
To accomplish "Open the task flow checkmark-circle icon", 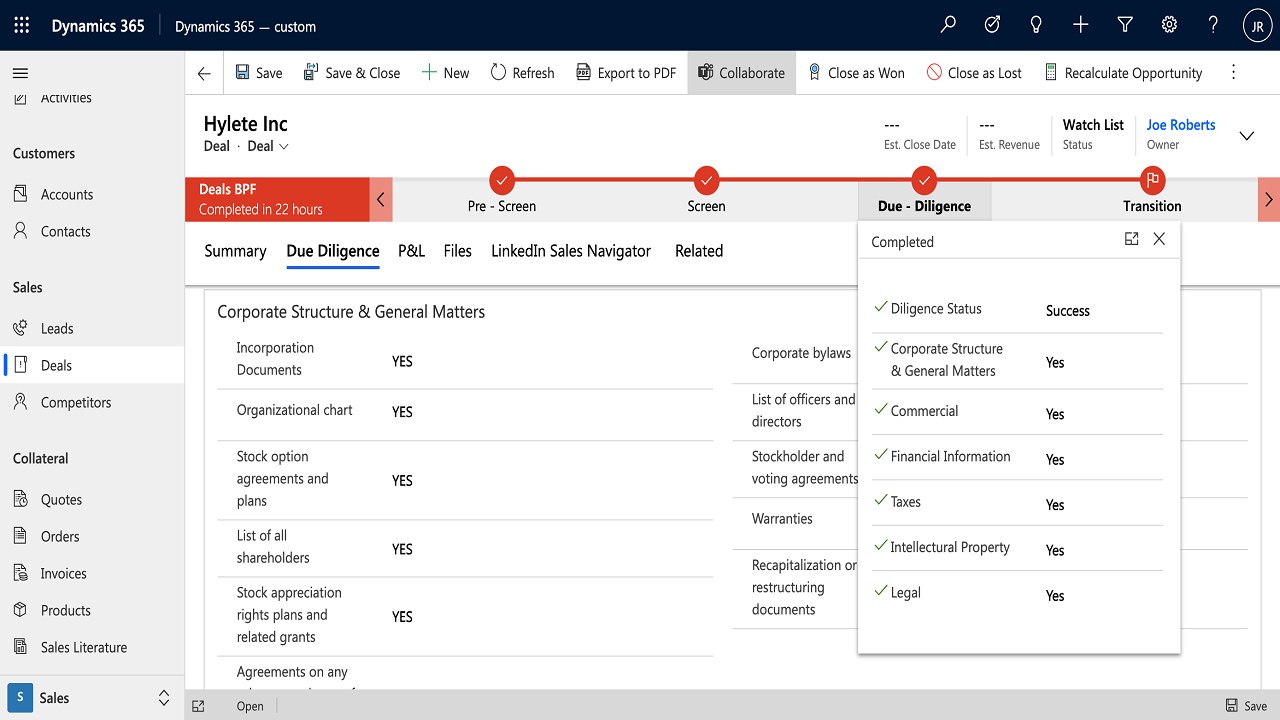I will (992, 26).
